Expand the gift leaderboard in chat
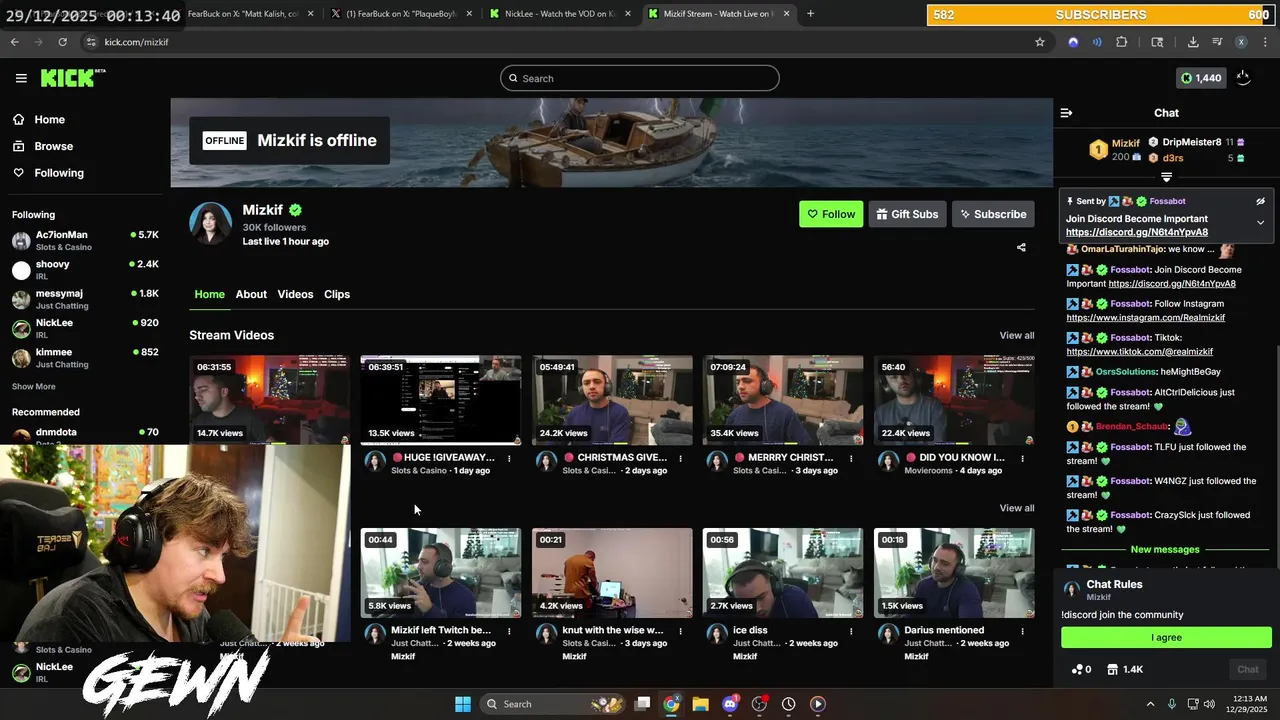The height and width of the screenshot is (720, 1280). tap(1166, 177)
